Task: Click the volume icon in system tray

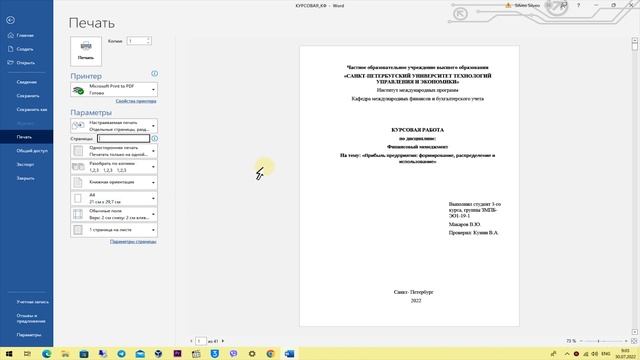Action: [x=595, y=353]
